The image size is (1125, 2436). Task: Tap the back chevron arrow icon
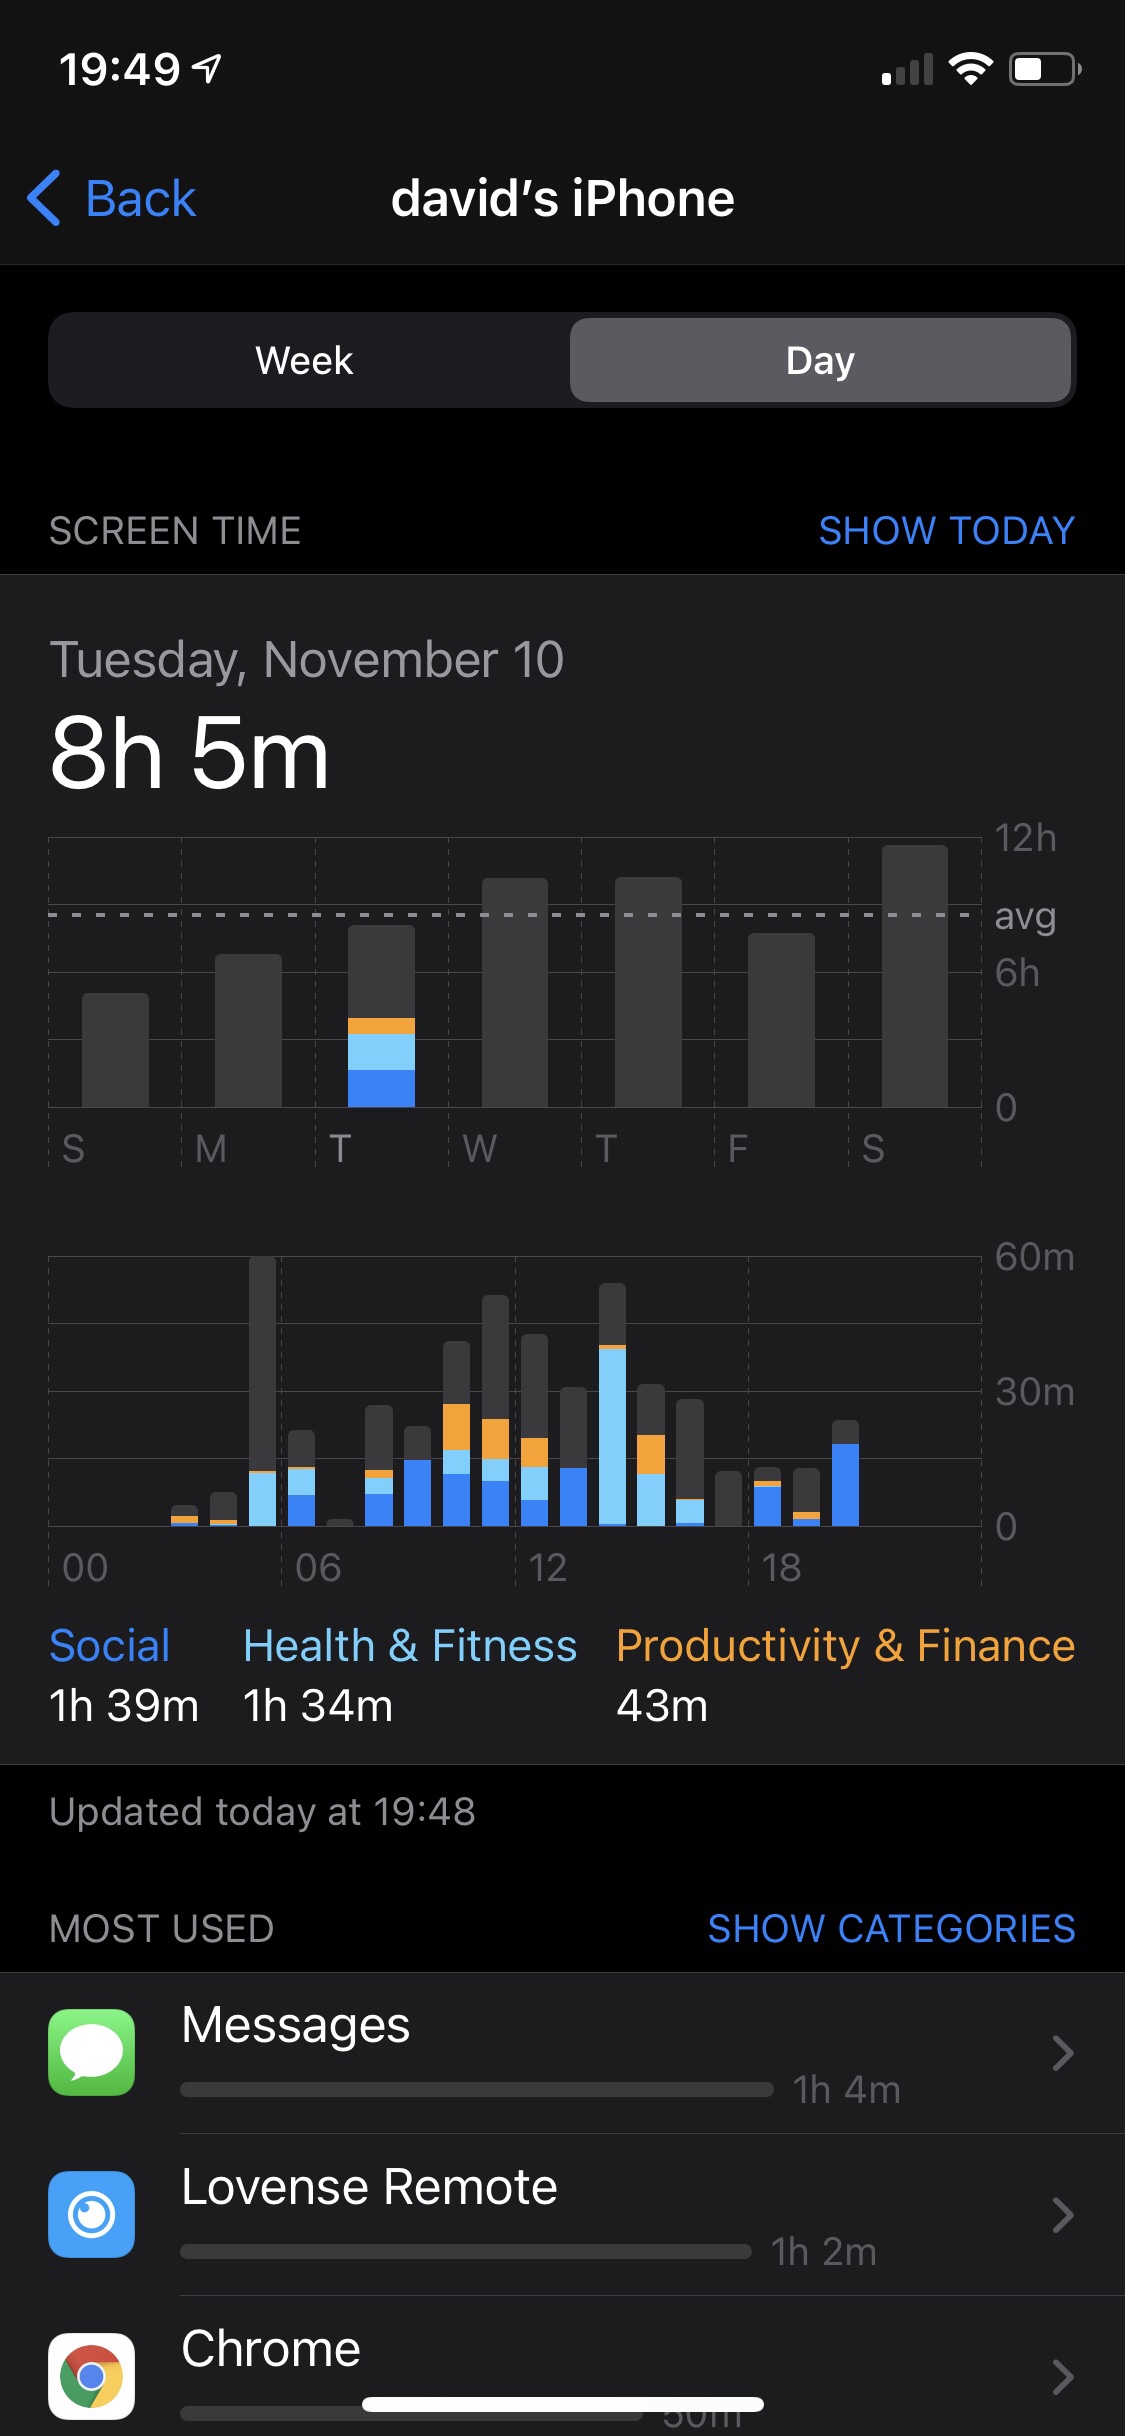pos(44,198)
